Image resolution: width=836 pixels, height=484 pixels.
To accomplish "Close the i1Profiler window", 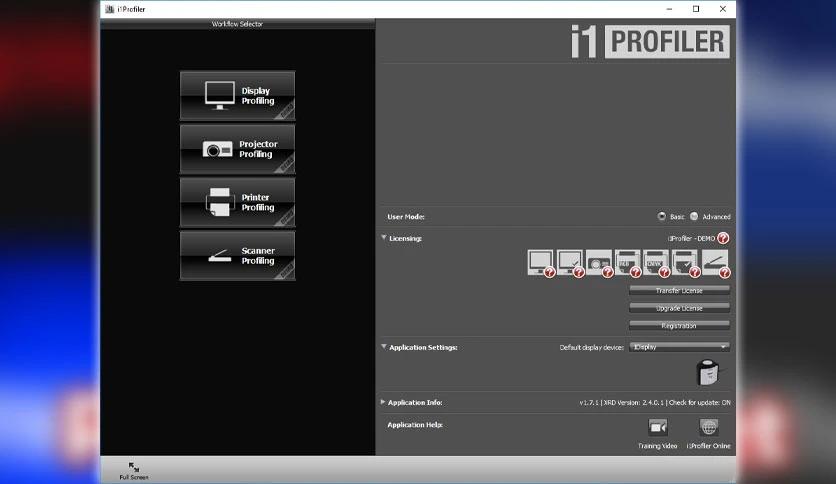I will 722,9.
